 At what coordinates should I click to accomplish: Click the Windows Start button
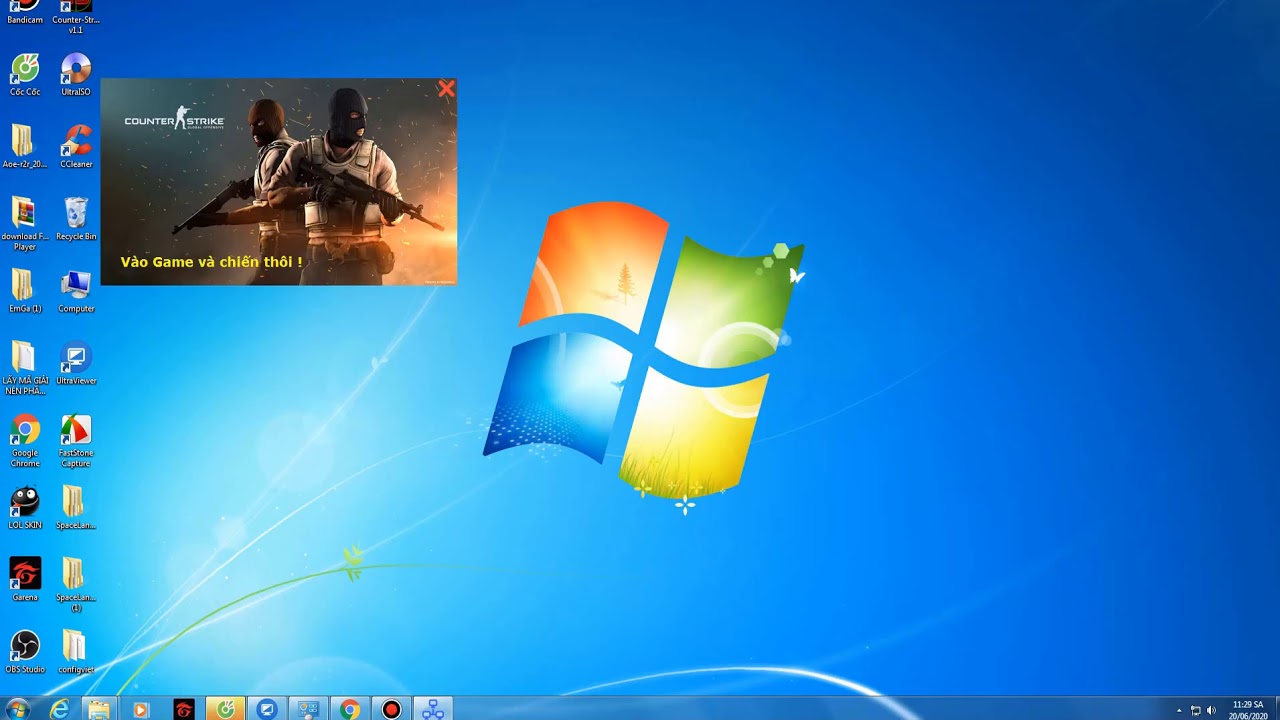click(17, 709)
